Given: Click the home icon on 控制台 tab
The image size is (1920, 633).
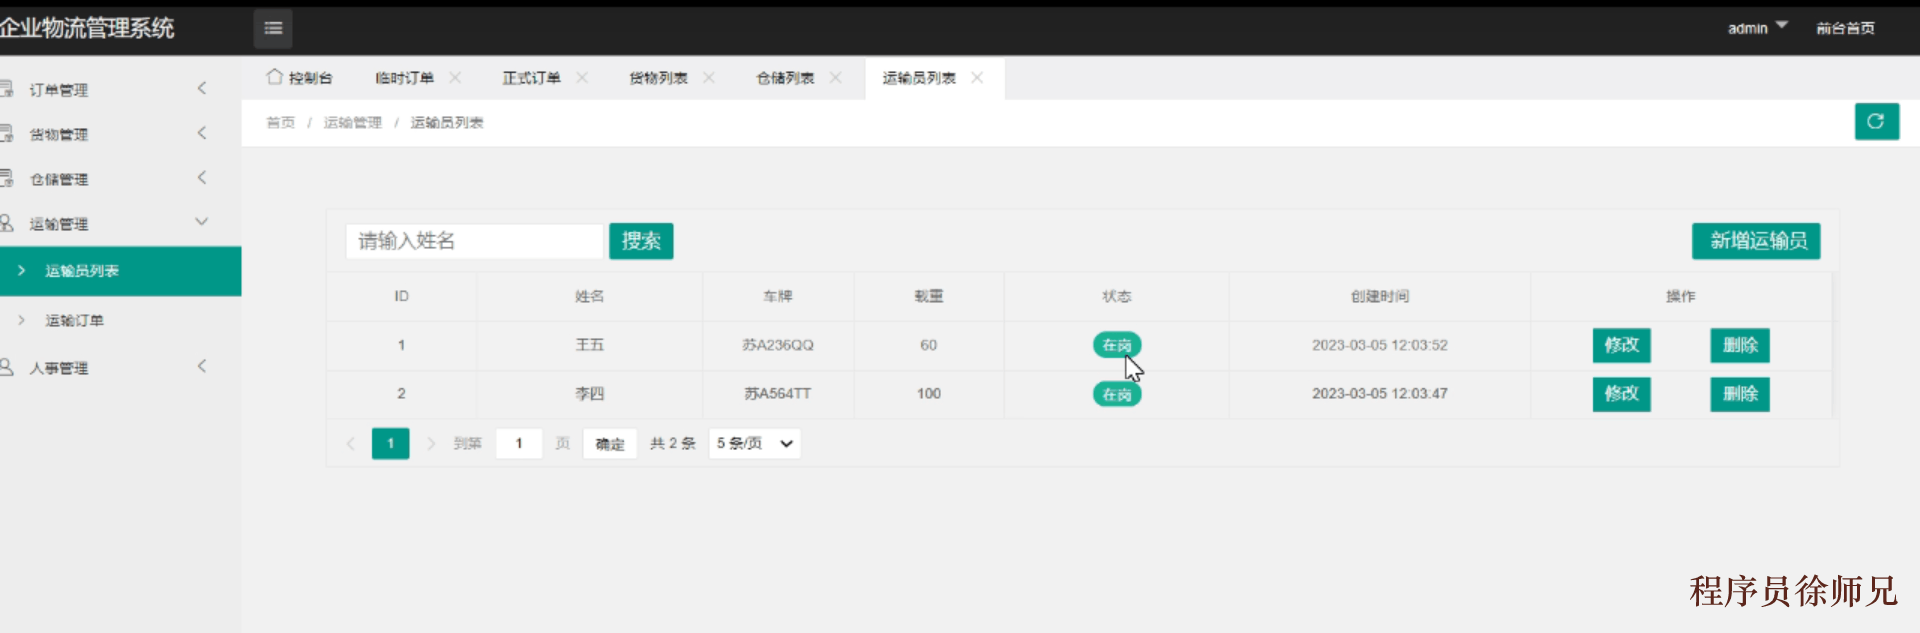Looking at the screenshot, I should (274, 77).
